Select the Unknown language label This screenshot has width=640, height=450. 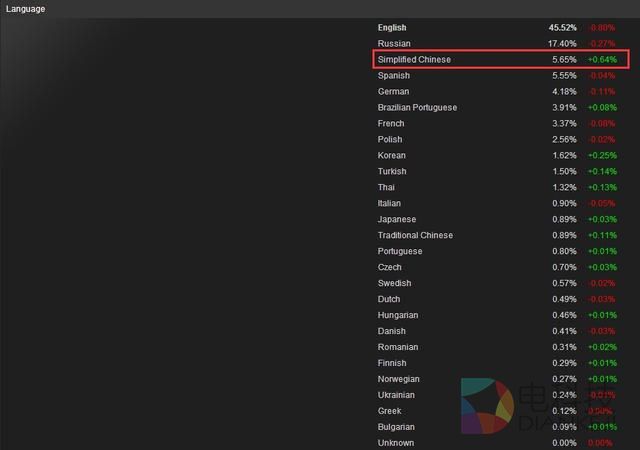[x=396, y=443]
